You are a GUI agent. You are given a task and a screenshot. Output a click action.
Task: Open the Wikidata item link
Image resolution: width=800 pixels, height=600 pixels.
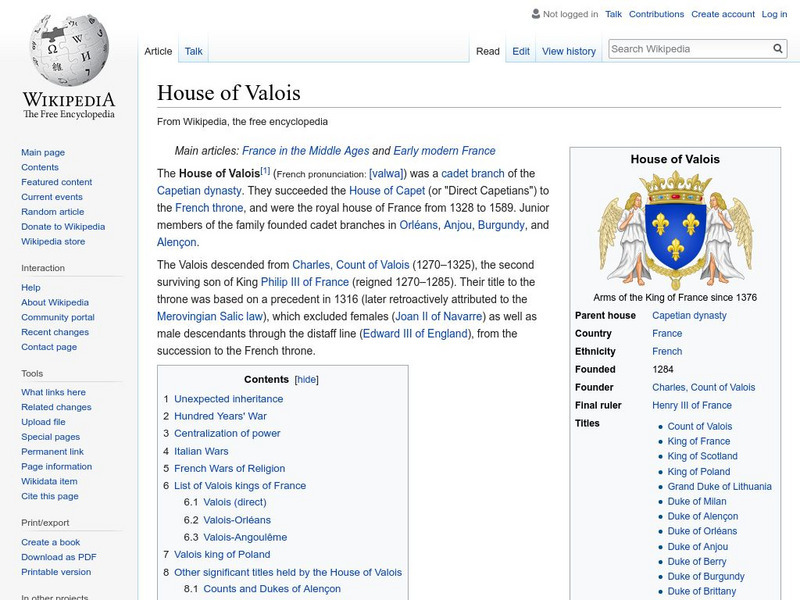[x=49, y=481]
